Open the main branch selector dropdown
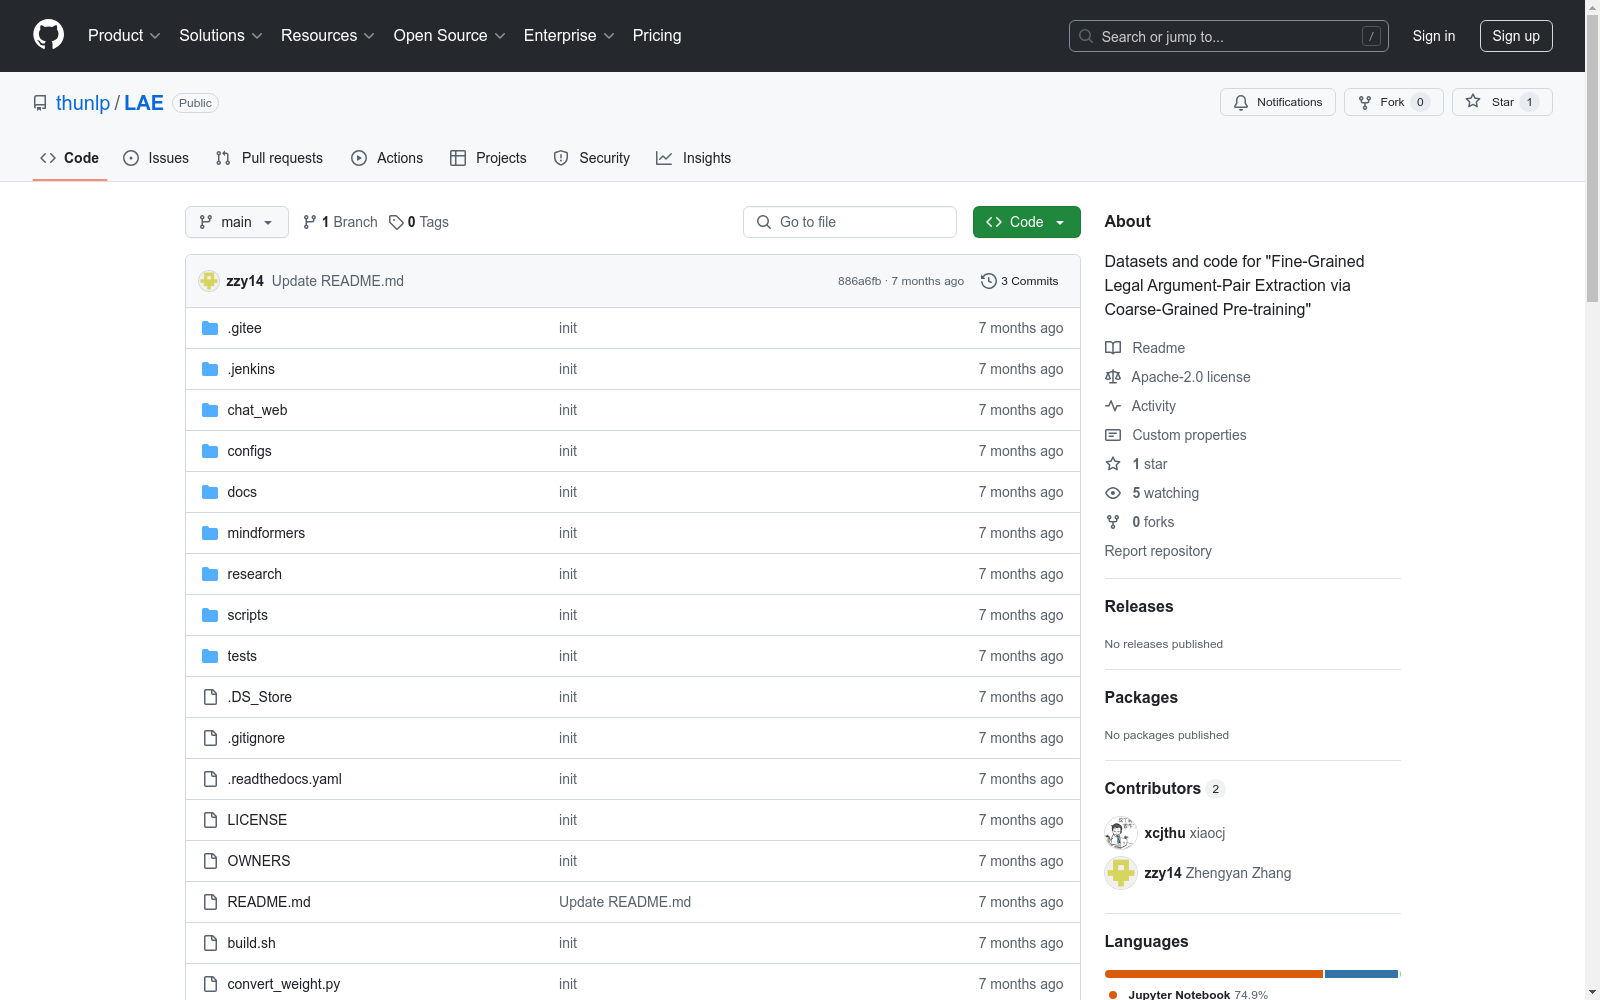The width and height of the screenshot is (1600, 1000). pyautogui.click(x=237, y=222)
